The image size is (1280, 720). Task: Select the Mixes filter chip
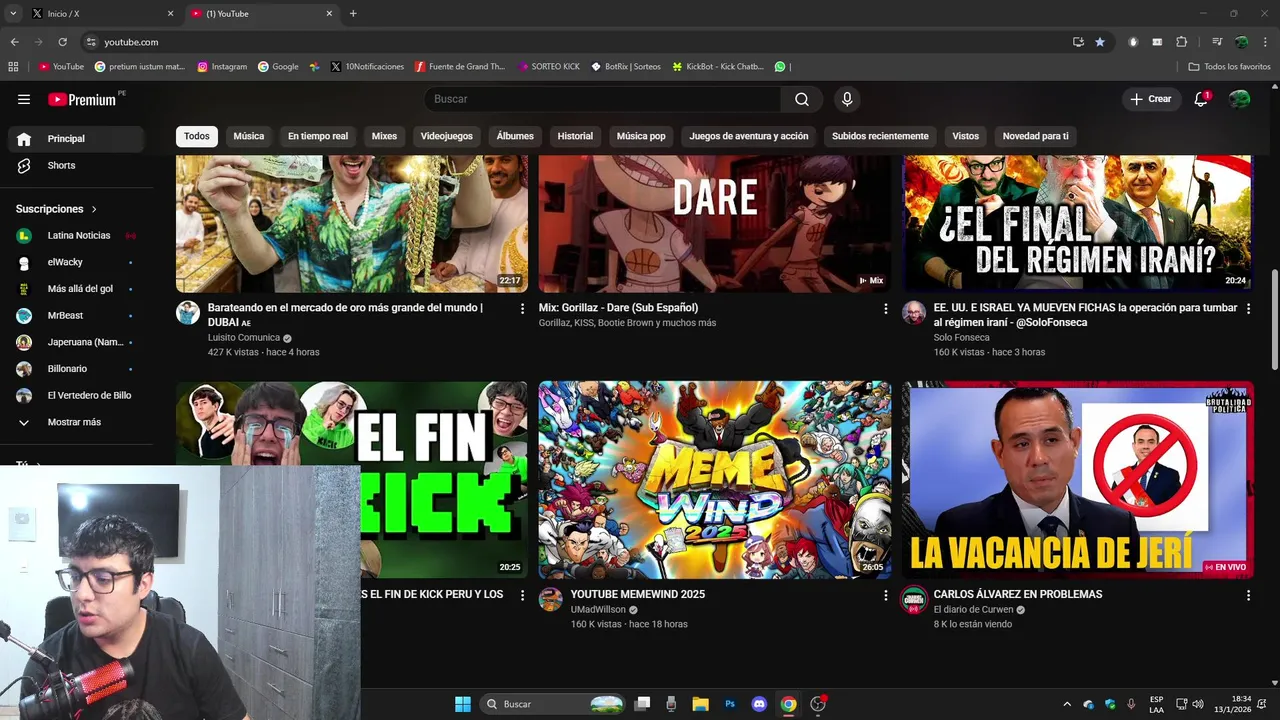pos(384,136)
